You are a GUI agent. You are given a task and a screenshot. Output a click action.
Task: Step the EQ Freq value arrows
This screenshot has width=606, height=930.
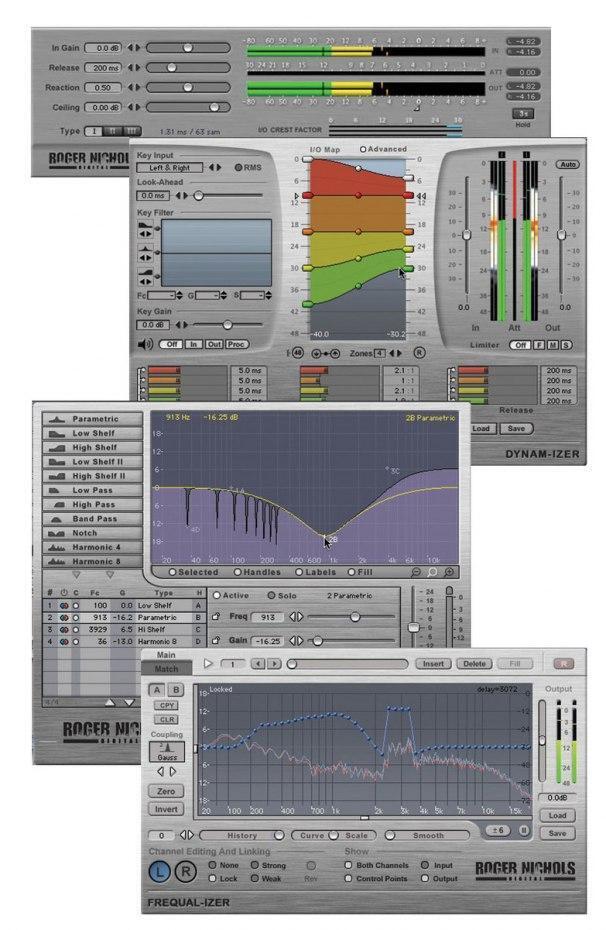click(x=296, y=617)
